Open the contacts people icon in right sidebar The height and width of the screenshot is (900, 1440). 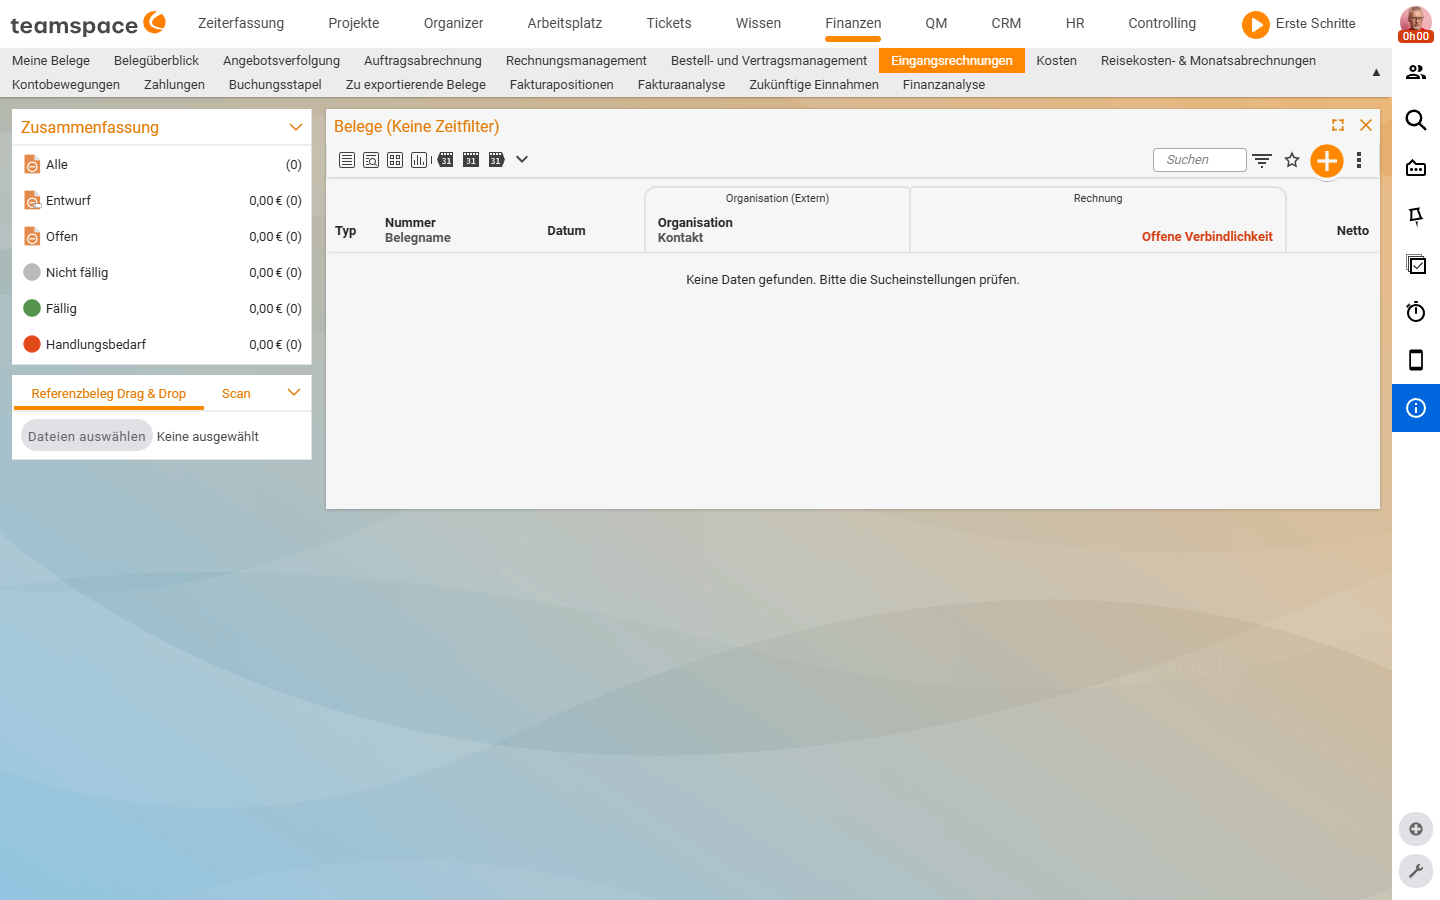[1416, 72]
